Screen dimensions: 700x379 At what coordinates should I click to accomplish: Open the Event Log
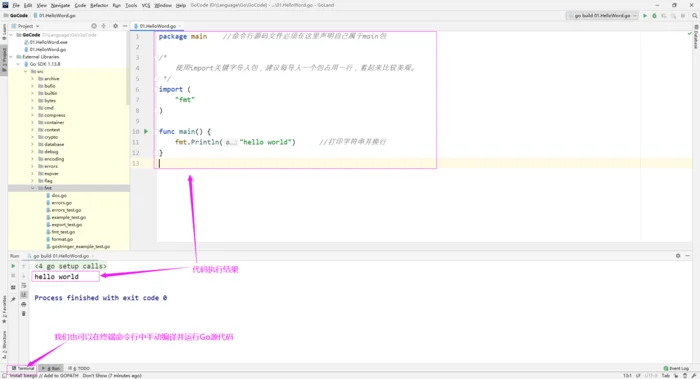(676, 368)
